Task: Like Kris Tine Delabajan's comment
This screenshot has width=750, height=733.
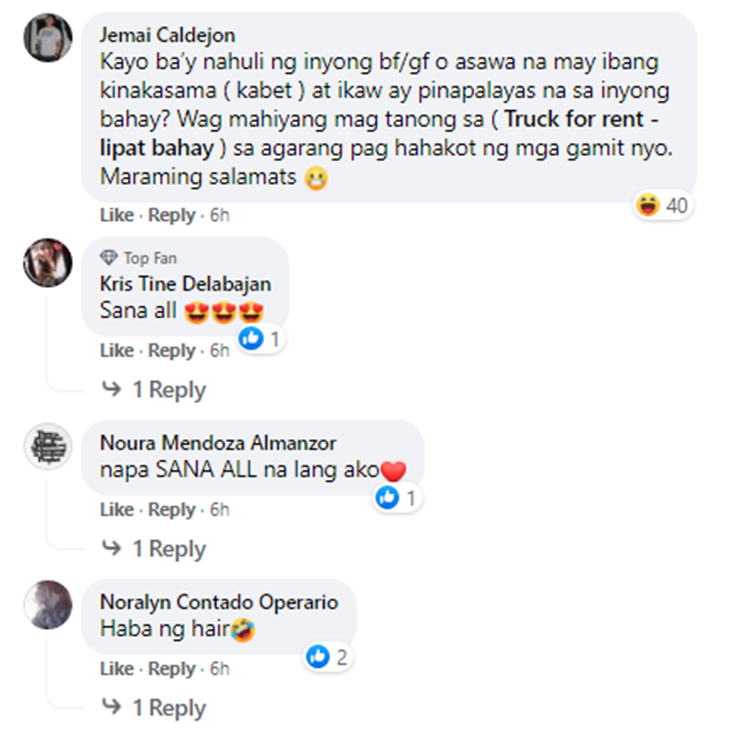Action: pyautogui.click(x=117, y=350)
